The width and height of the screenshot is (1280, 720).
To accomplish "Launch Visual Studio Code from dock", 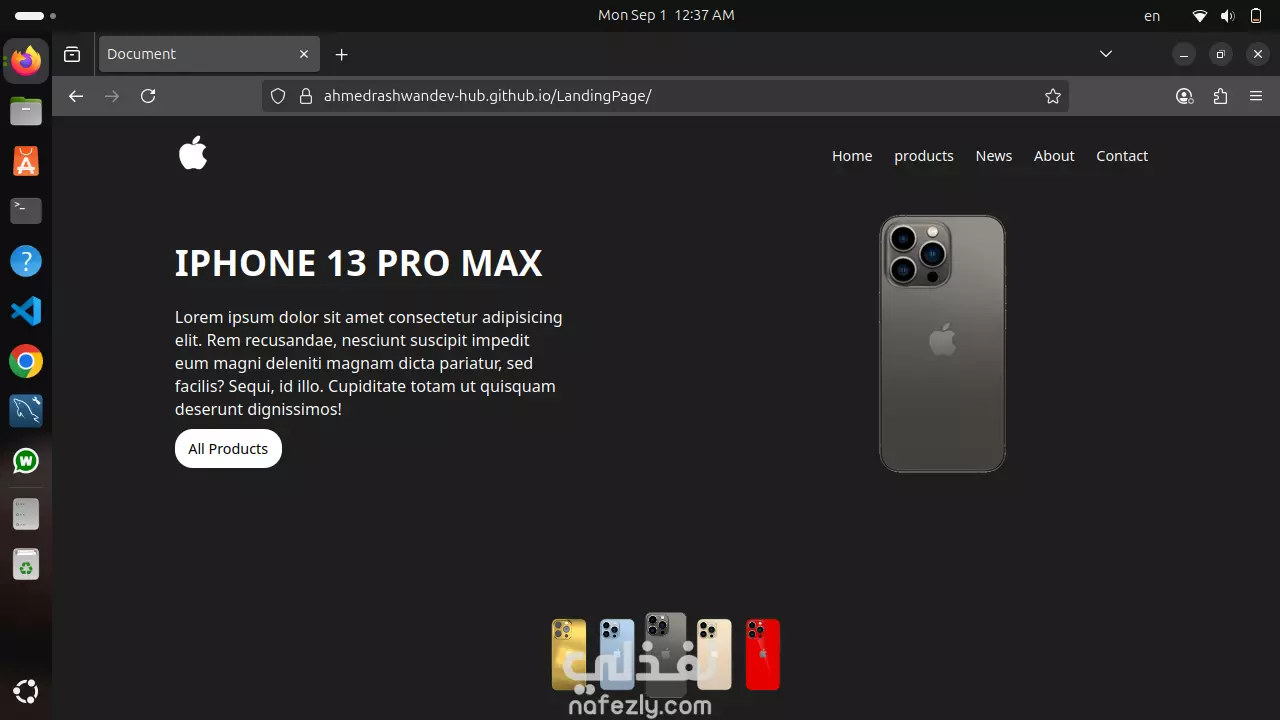I will pos(26,311).
